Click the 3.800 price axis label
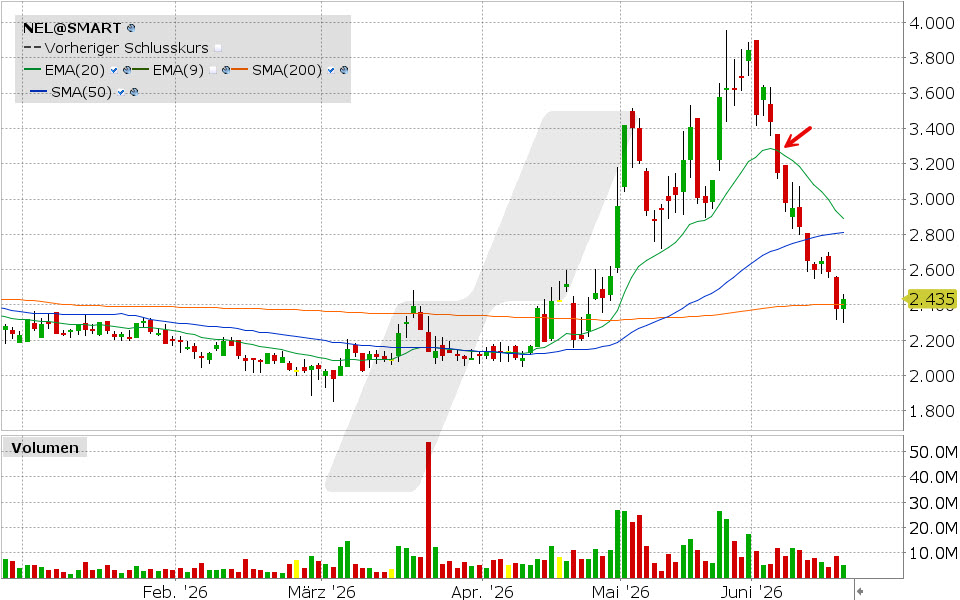The image size is (960, 600). [x=932, y=58]
